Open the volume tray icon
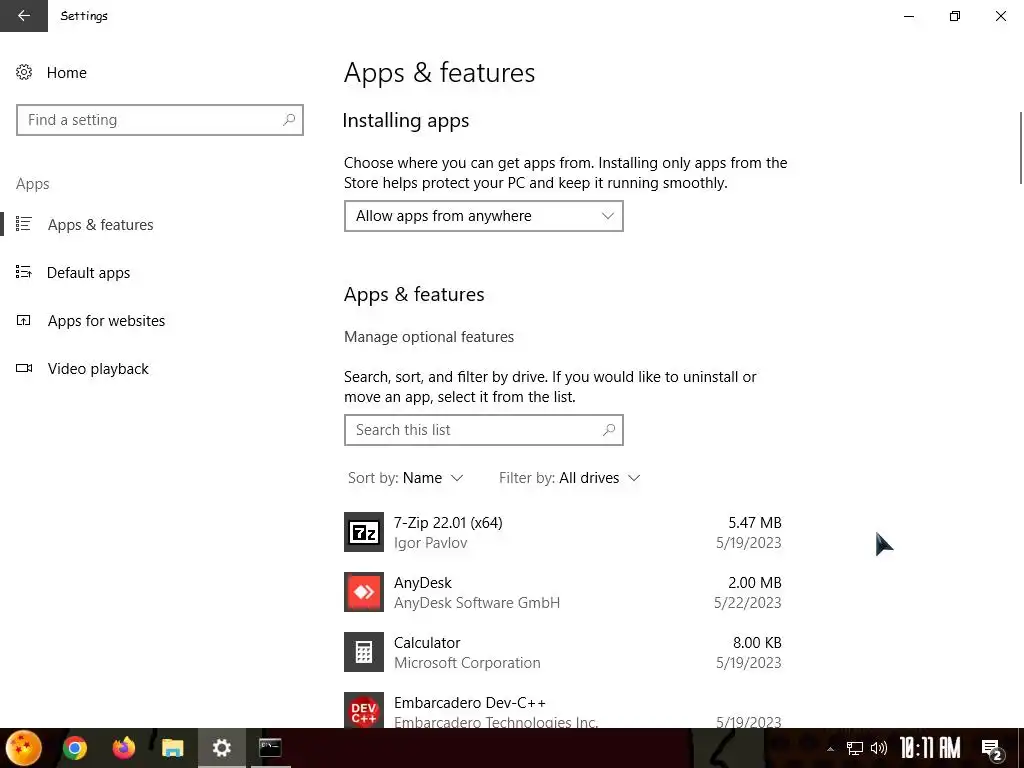The image size is (1024, 768). 879,748
